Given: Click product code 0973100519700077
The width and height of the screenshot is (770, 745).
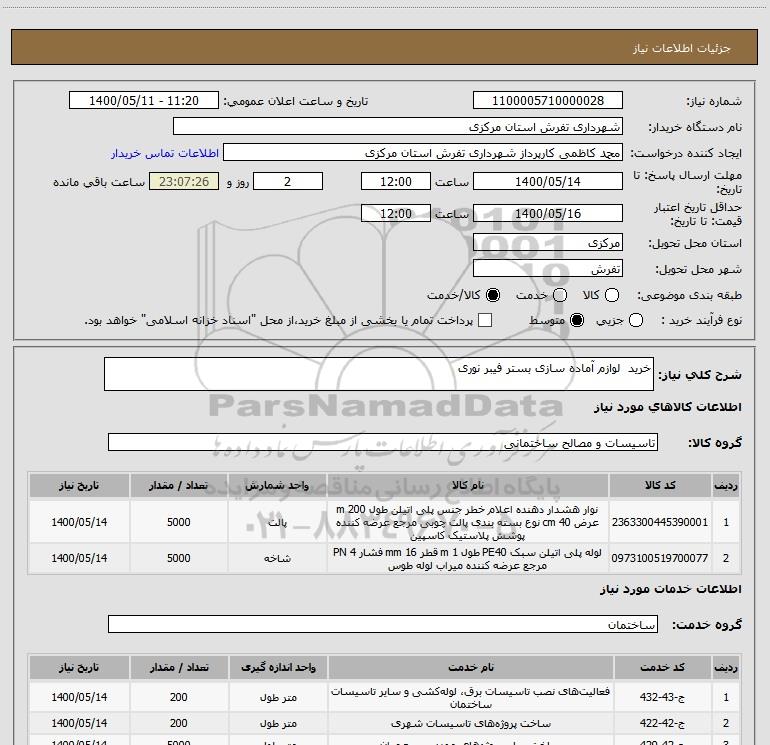Looking at the screenshot, I should (660, 558).
